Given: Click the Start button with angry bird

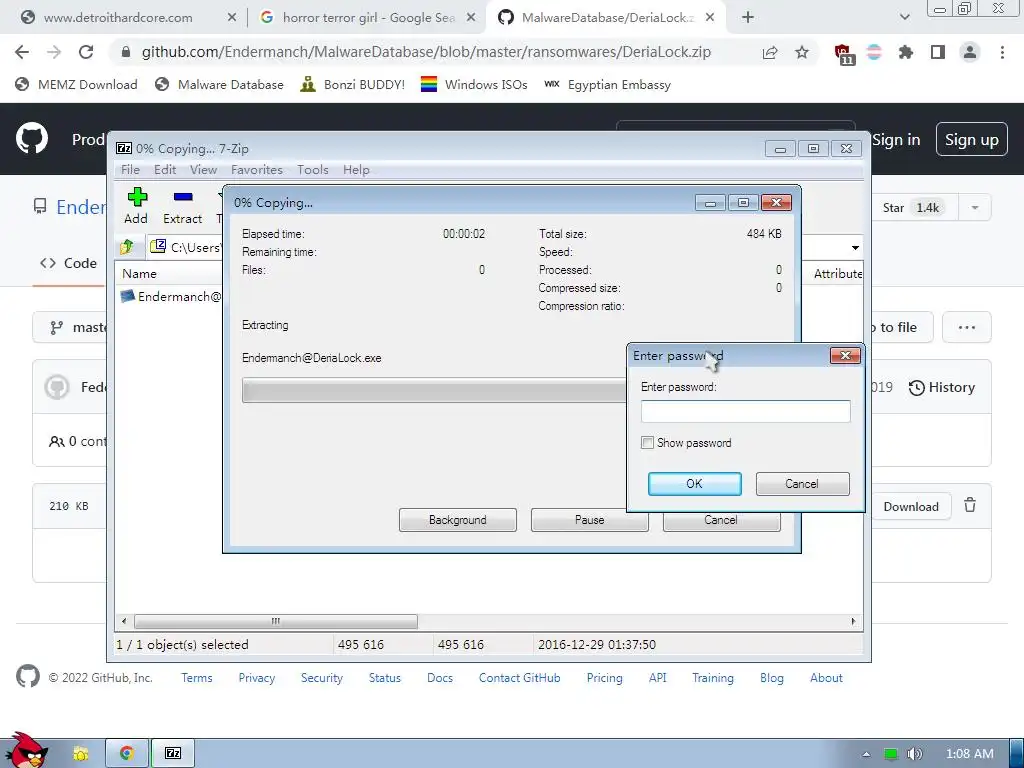Looking at the screenshot, I should coord(25,750).
